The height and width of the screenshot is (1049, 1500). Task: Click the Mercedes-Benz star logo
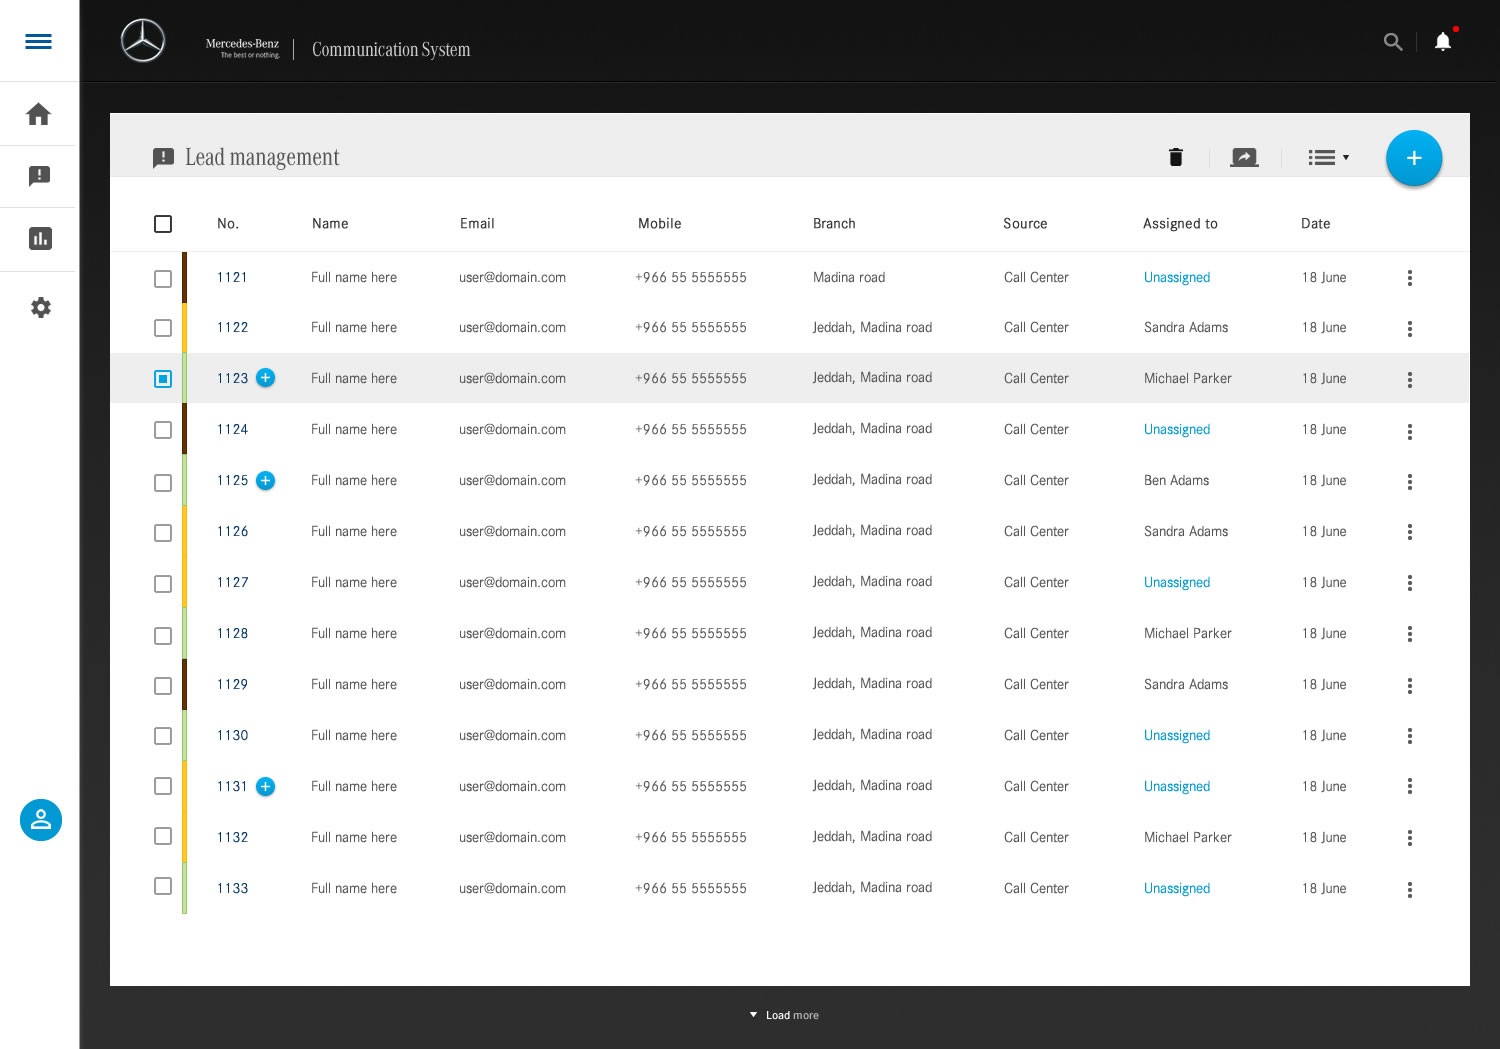[143, 41]
